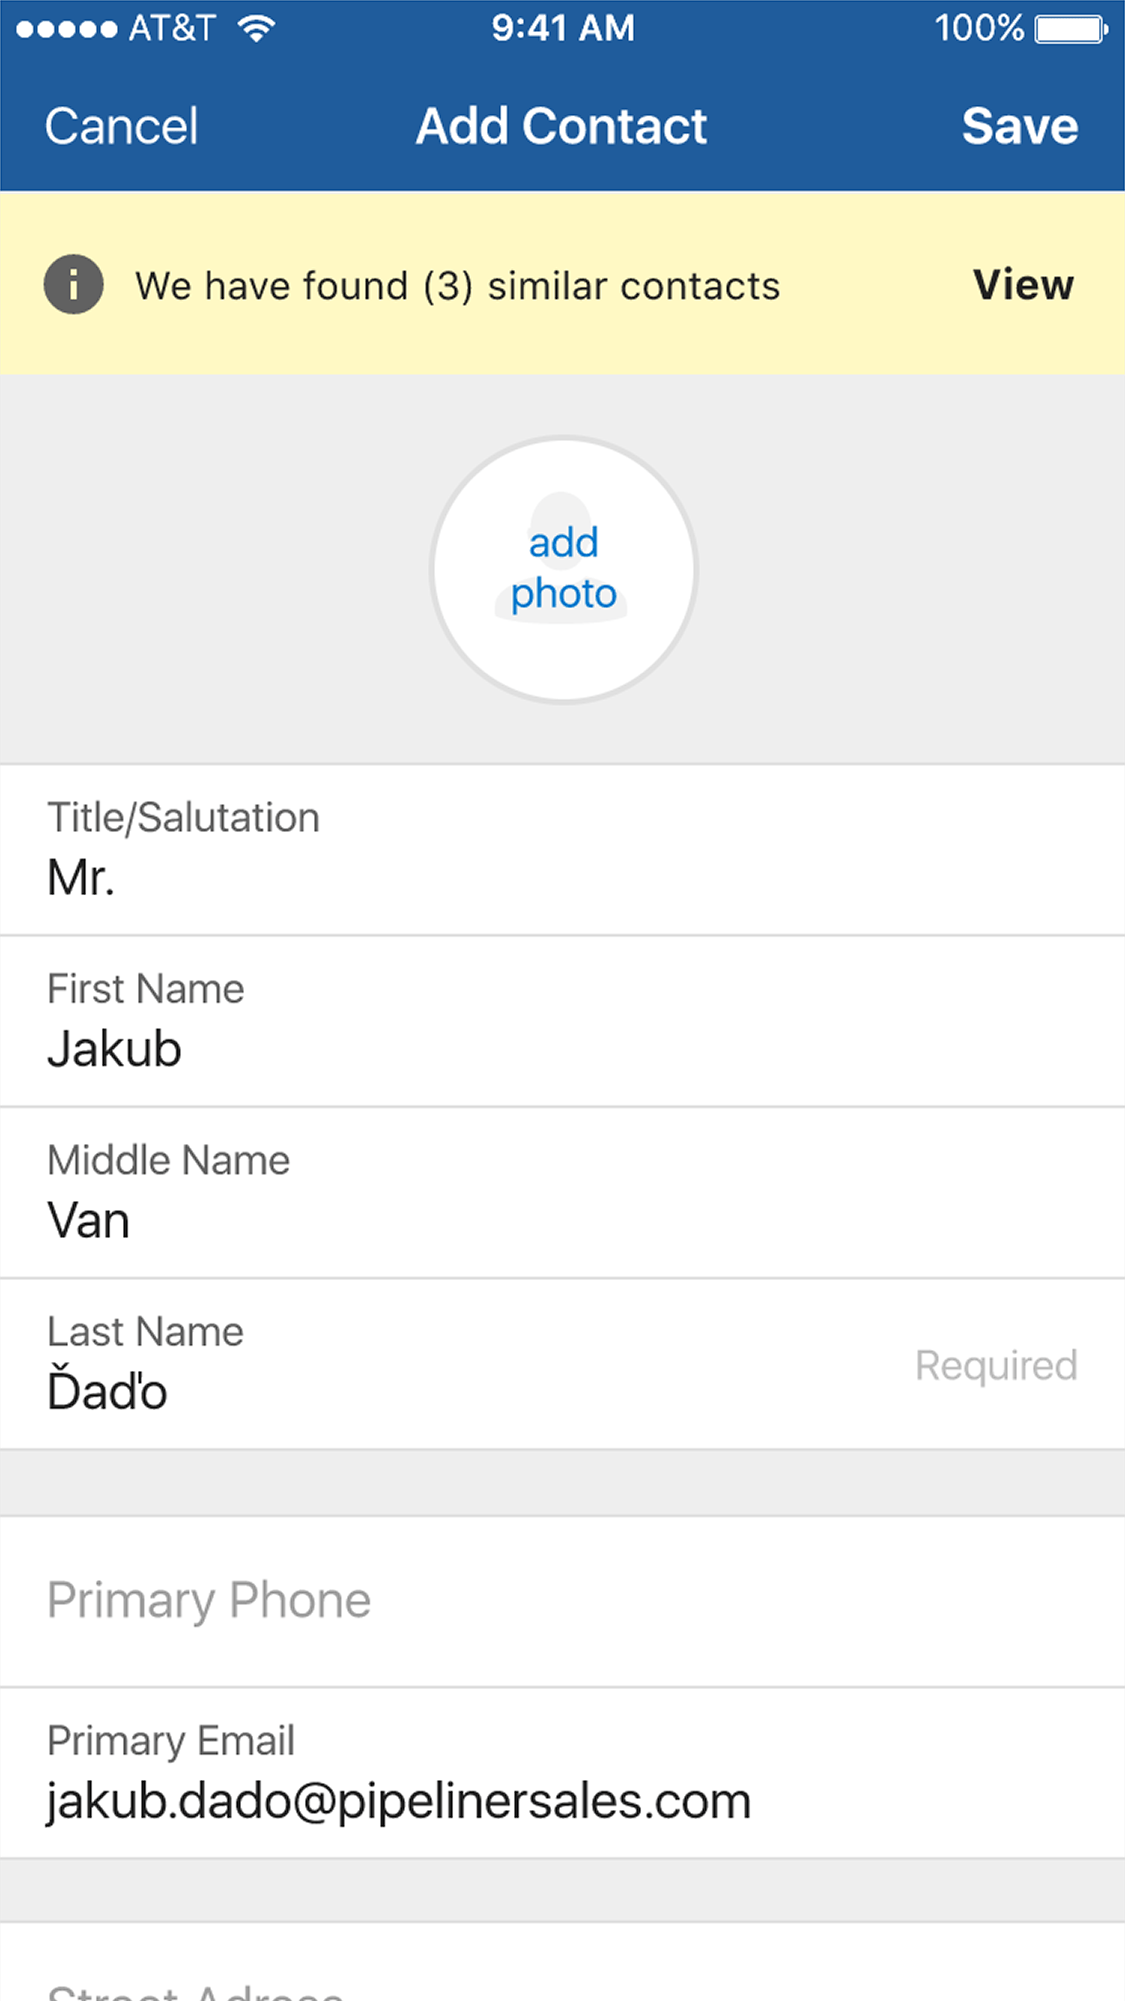Tap the battery indicator icon
Screen dimensions: 1125x2001
click(1070, 28)
